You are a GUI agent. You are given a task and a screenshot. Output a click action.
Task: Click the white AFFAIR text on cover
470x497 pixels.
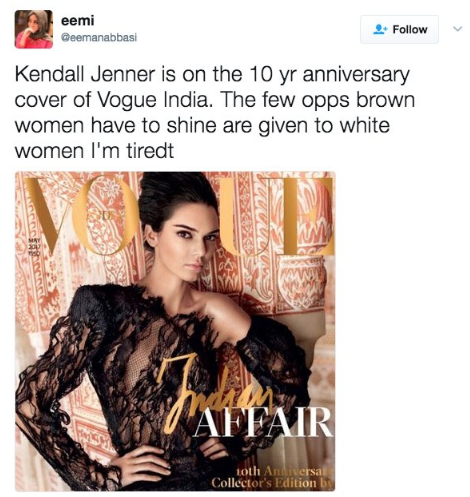[x=263, y=423]
